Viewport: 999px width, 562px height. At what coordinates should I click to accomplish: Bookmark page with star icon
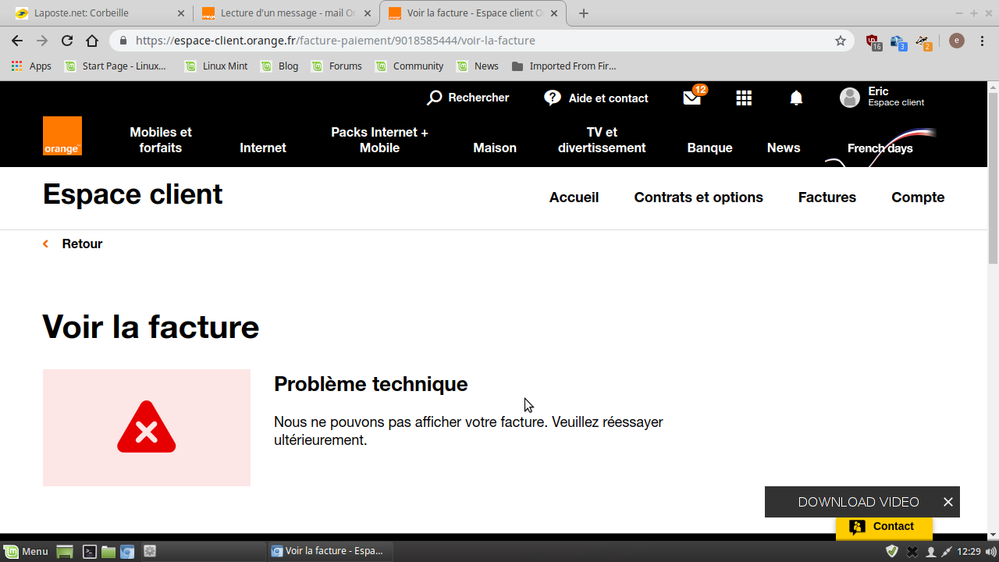(840, 41)
